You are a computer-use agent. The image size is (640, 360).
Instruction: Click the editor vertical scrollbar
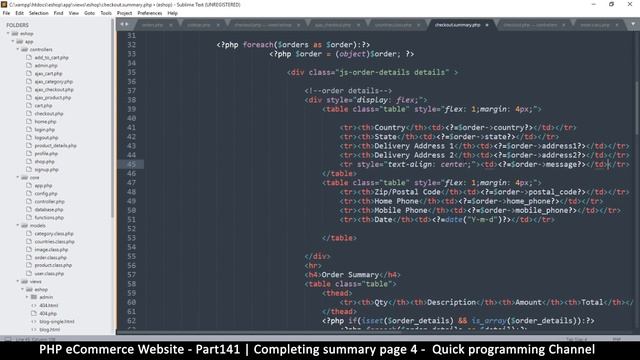point(637,108)
